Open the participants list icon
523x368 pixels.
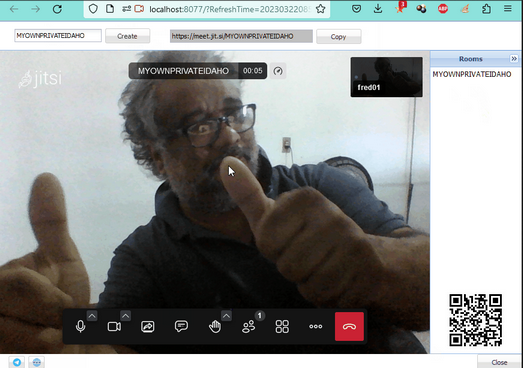pyautogui.click(x=248, y=326)
